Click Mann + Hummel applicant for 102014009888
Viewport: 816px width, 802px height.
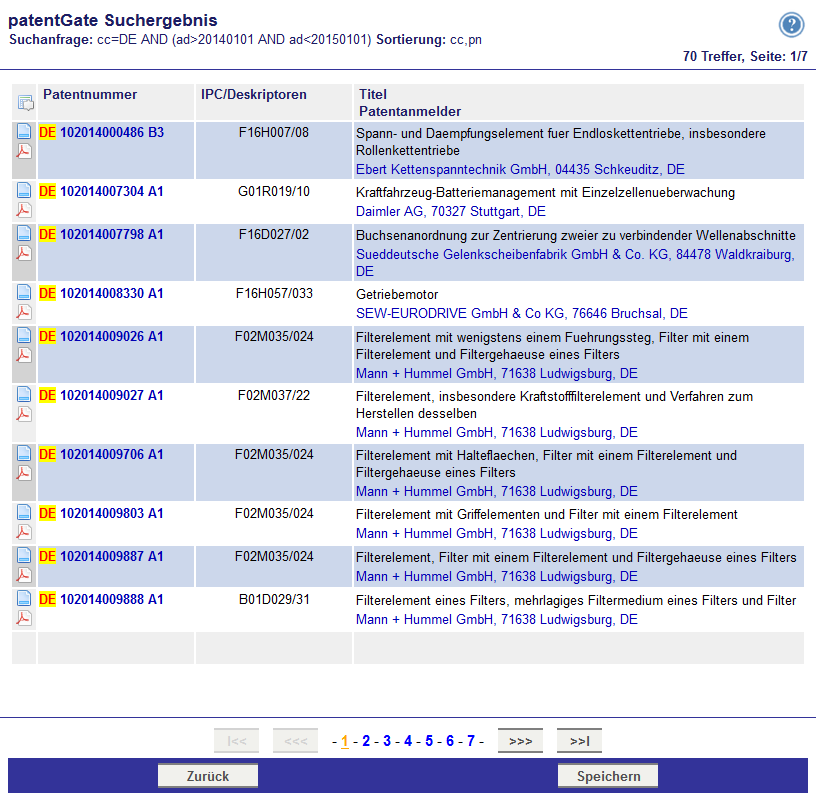pyautogui.click(x=496, y=620)
